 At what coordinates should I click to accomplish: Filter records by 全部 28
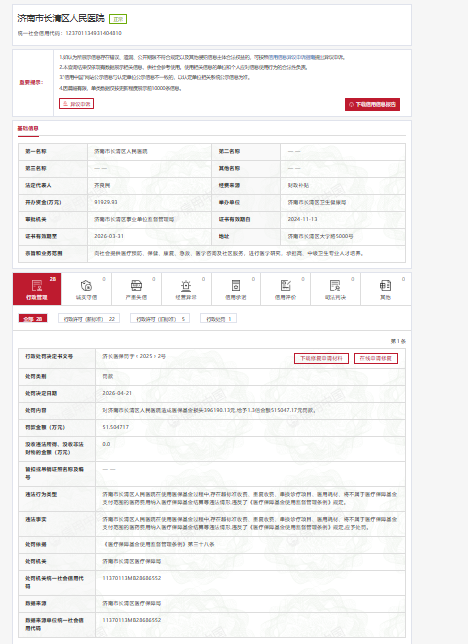(x=33, y=319)
